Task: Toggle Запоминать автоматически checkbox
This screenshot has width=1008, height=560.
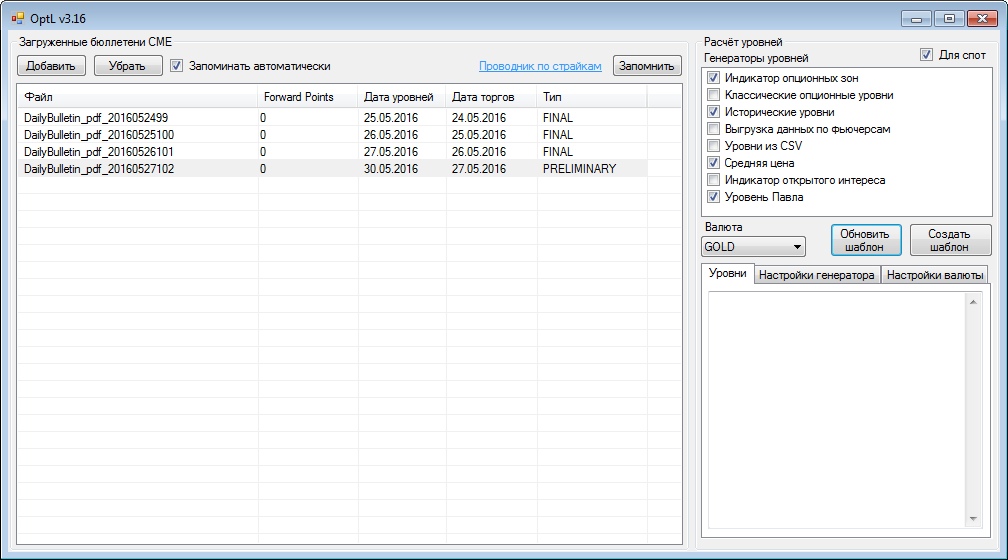Action: click(177, 66)
